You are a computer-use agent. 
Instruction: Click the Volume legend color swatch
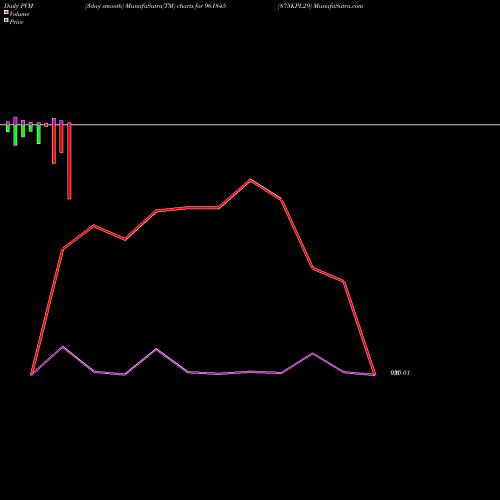click(6, 12)
